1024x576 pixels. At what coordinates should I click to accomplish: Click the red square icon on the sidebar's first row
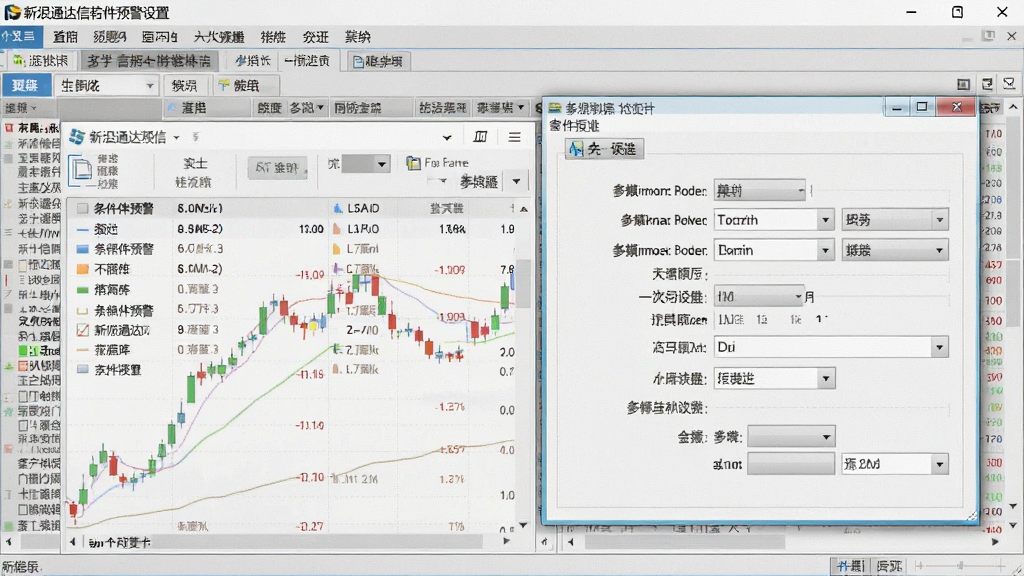[8, 128]
